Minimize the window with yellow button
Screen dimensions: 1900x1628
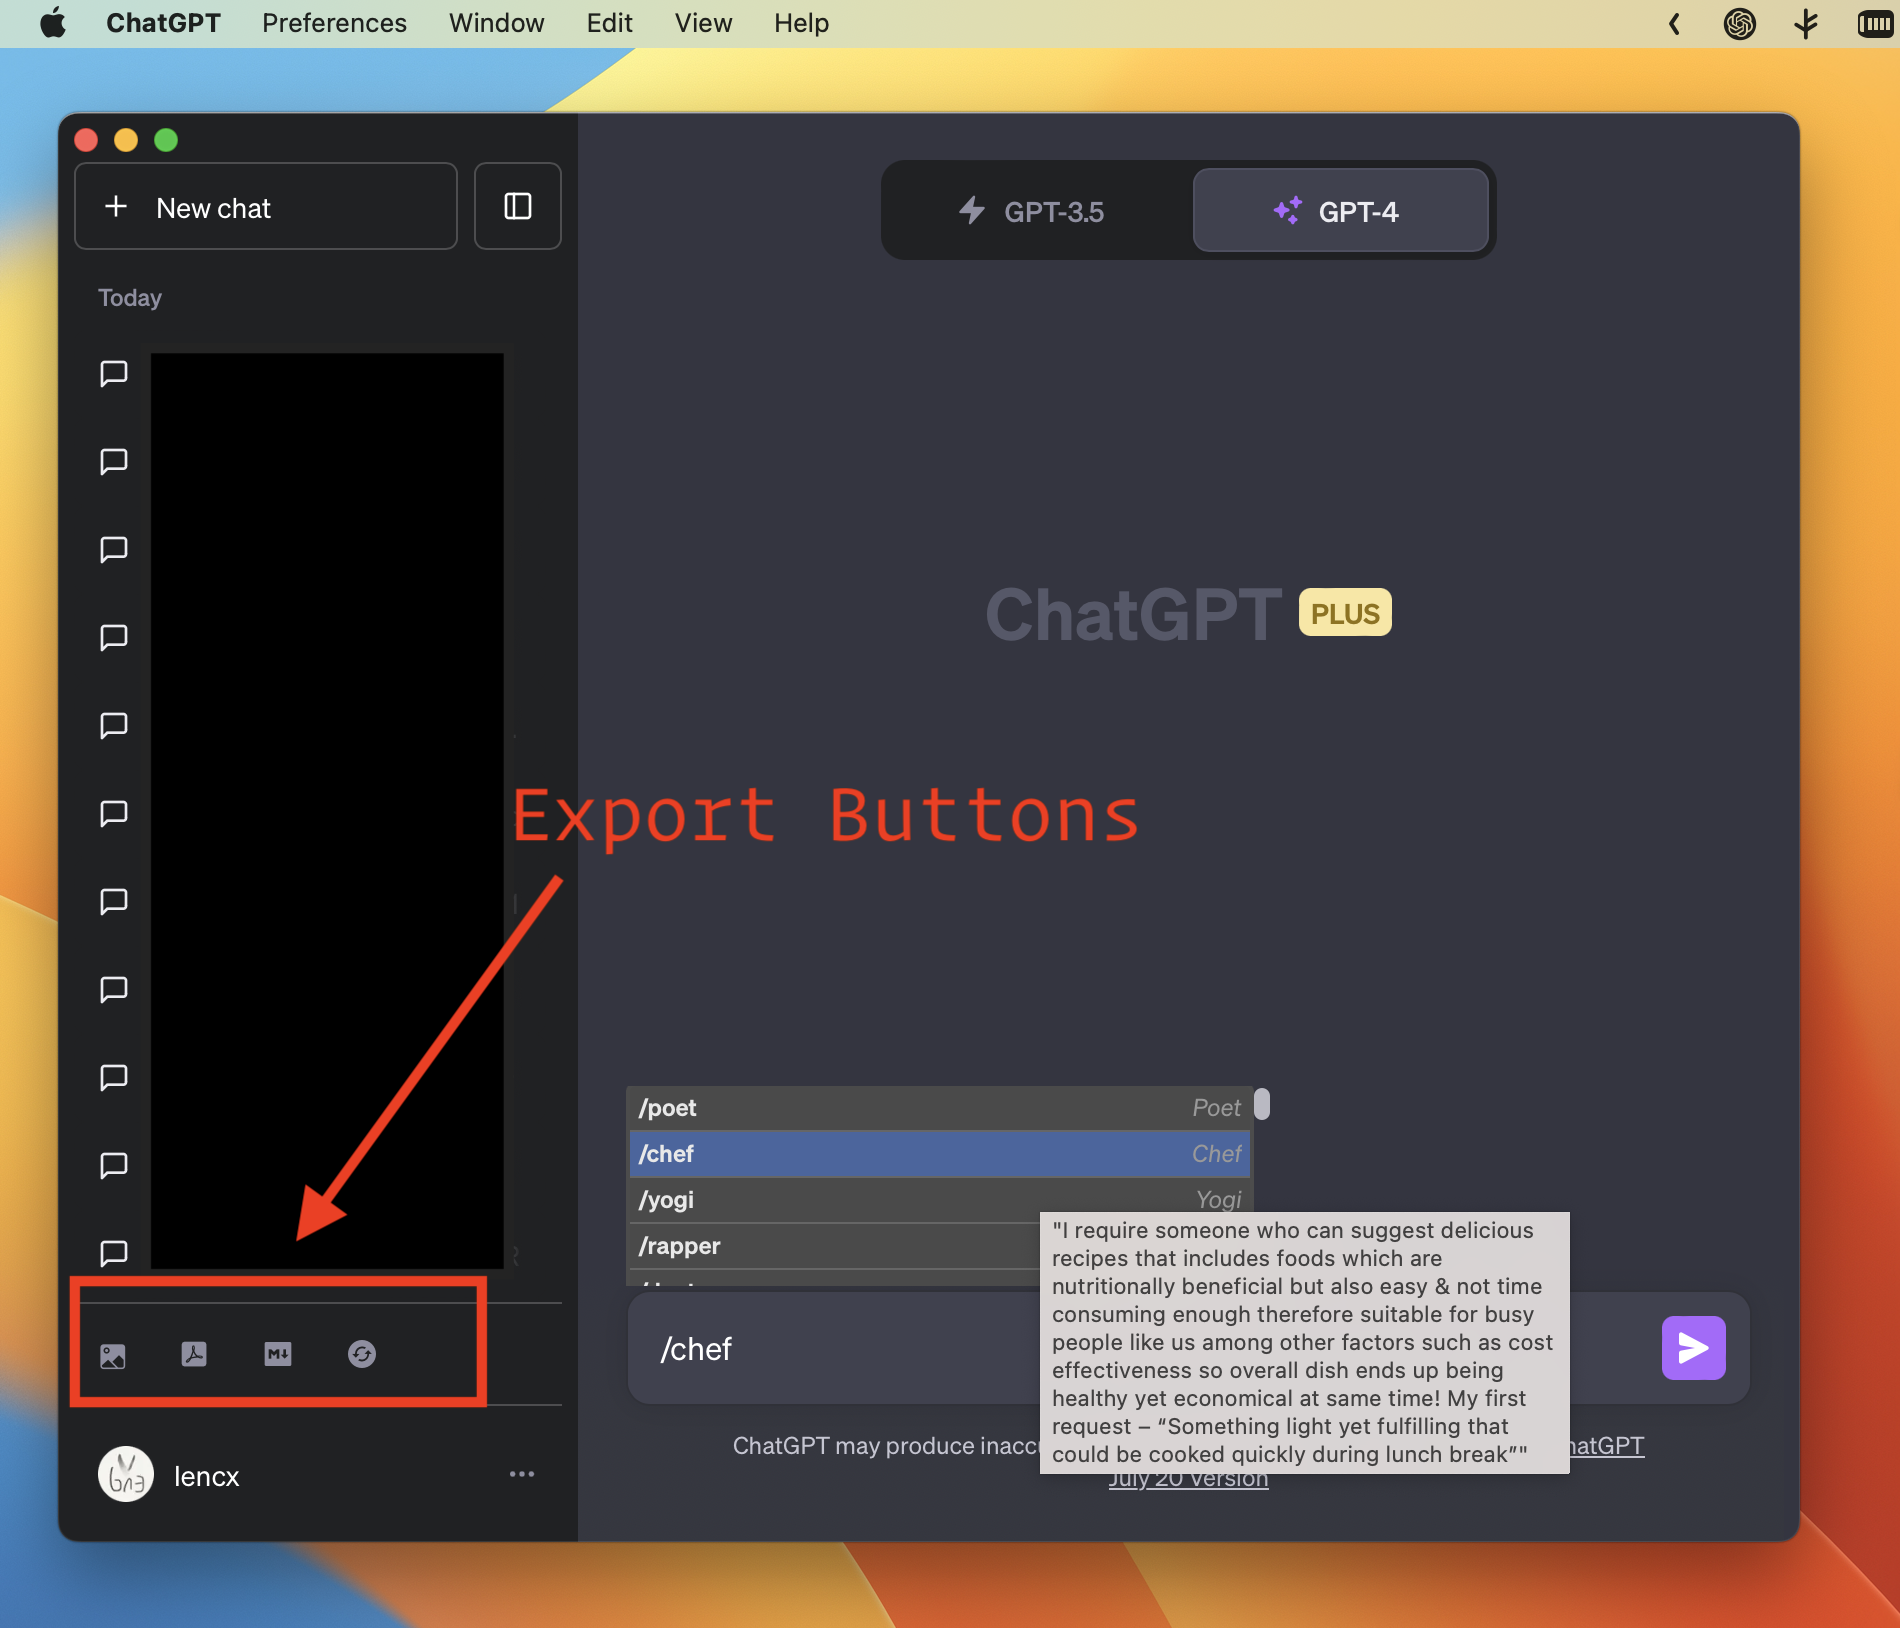coord(126,140)
